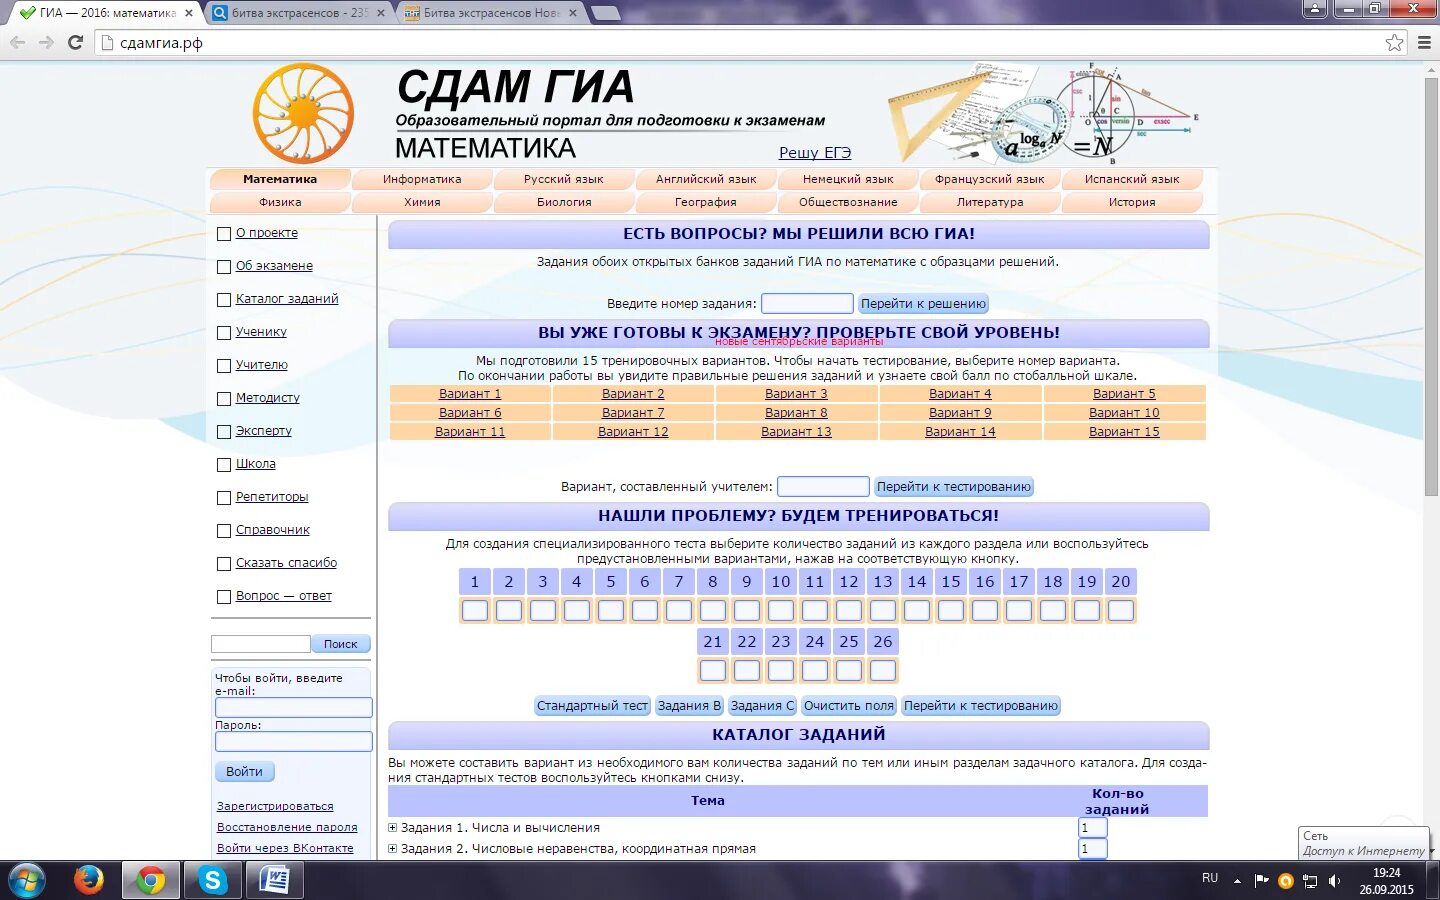Tick the checkbox next to Школа
Screen dimensions: 1440x900
[224, 465]
